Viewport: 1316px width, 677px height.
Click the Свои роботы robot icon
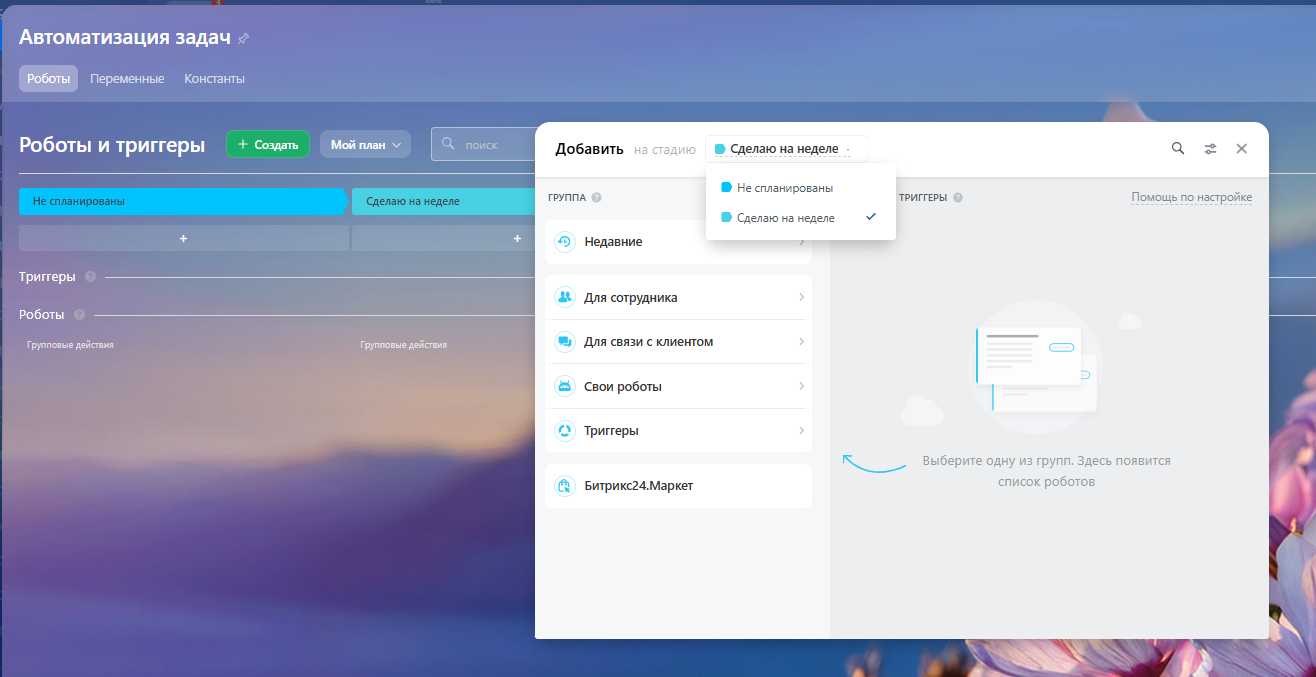pos(565,387)
